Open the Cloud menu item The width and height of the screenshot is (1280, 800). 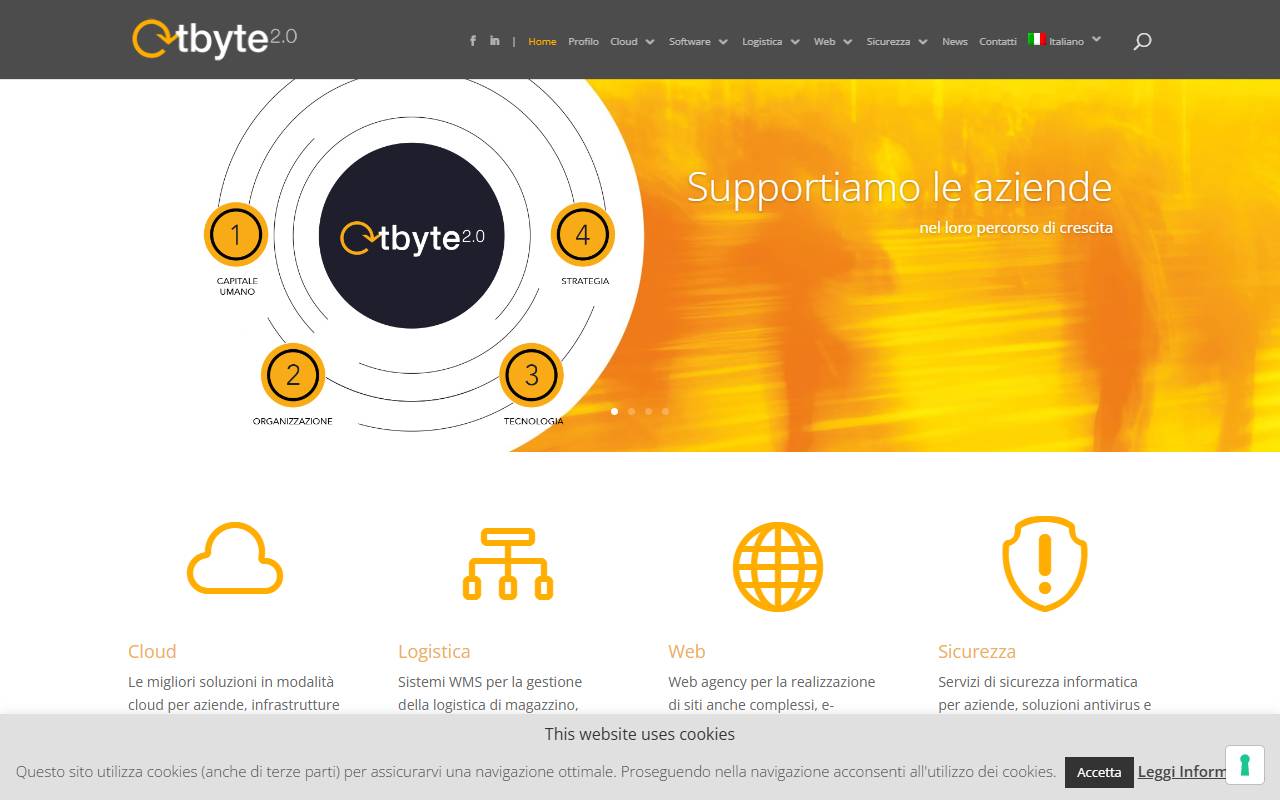pos(624,42)
